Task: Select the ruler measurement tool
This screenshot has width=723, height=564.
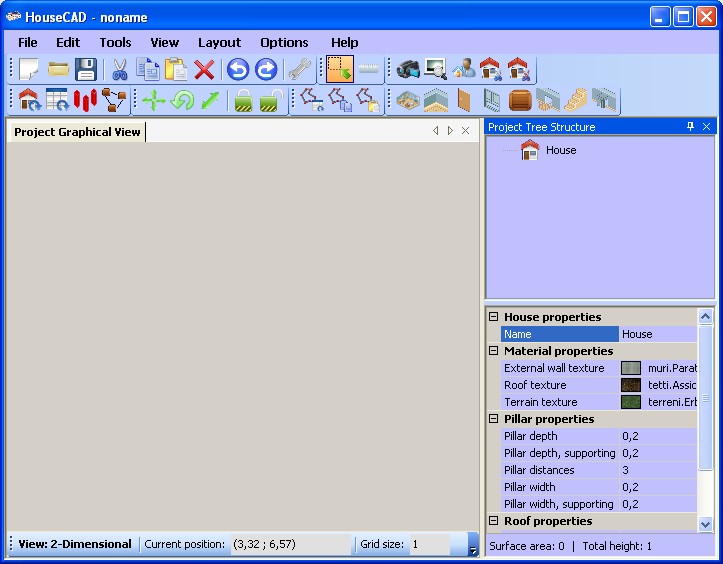Action: [x=368, y=69]
